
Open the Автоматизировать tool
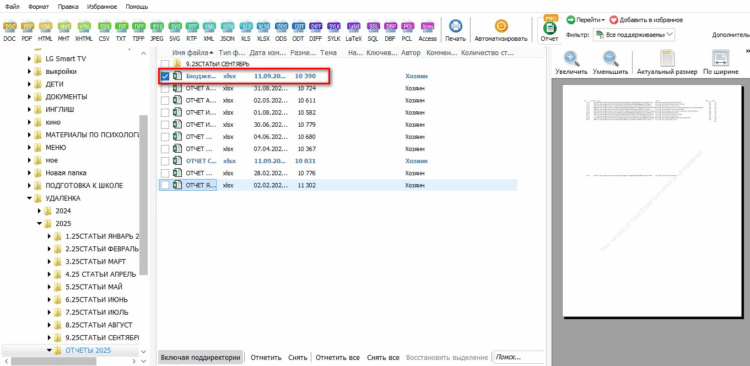tap(501, 31)
